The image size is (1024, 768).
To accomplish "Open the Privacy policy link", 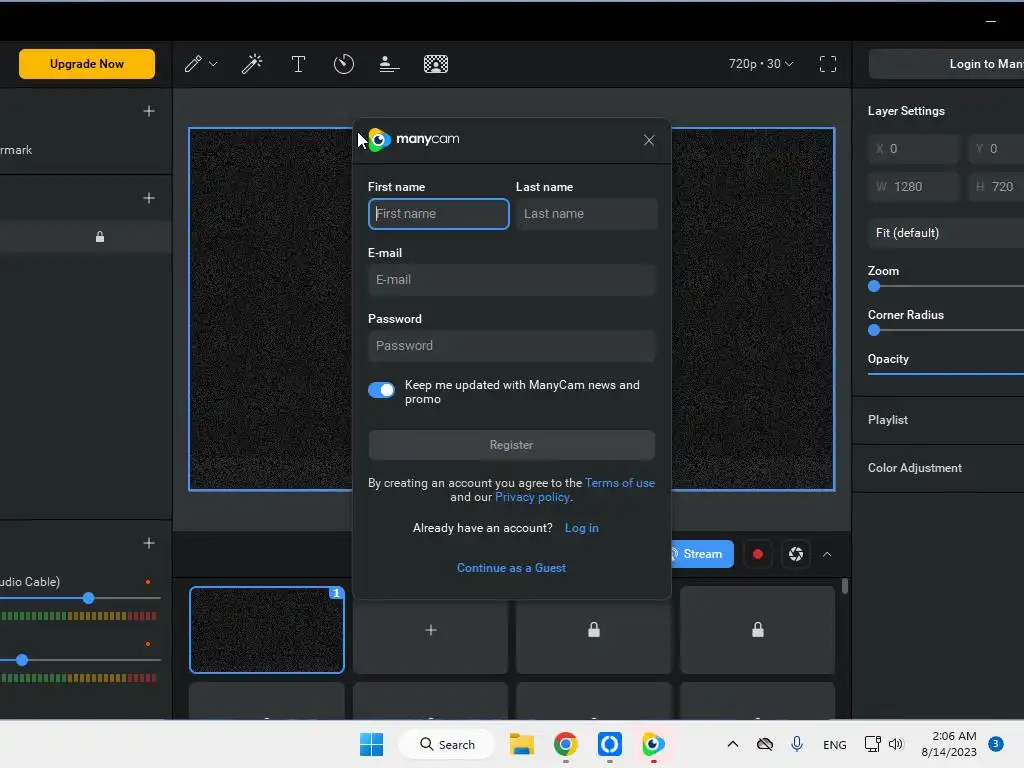I will pos(532,497).
